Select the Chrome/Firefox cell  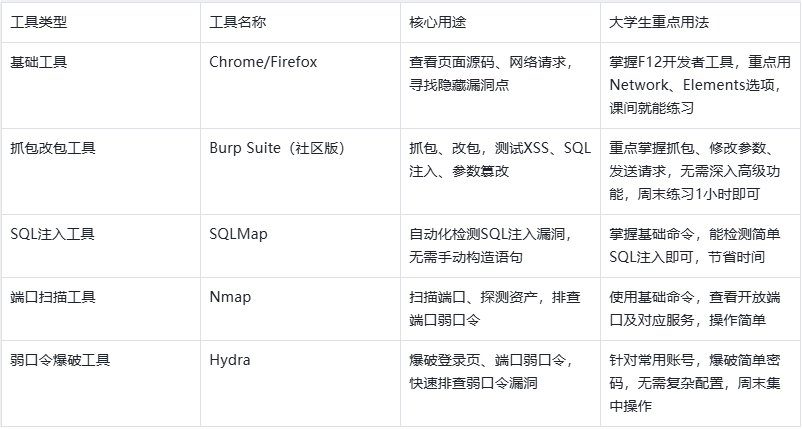(300, 85)
